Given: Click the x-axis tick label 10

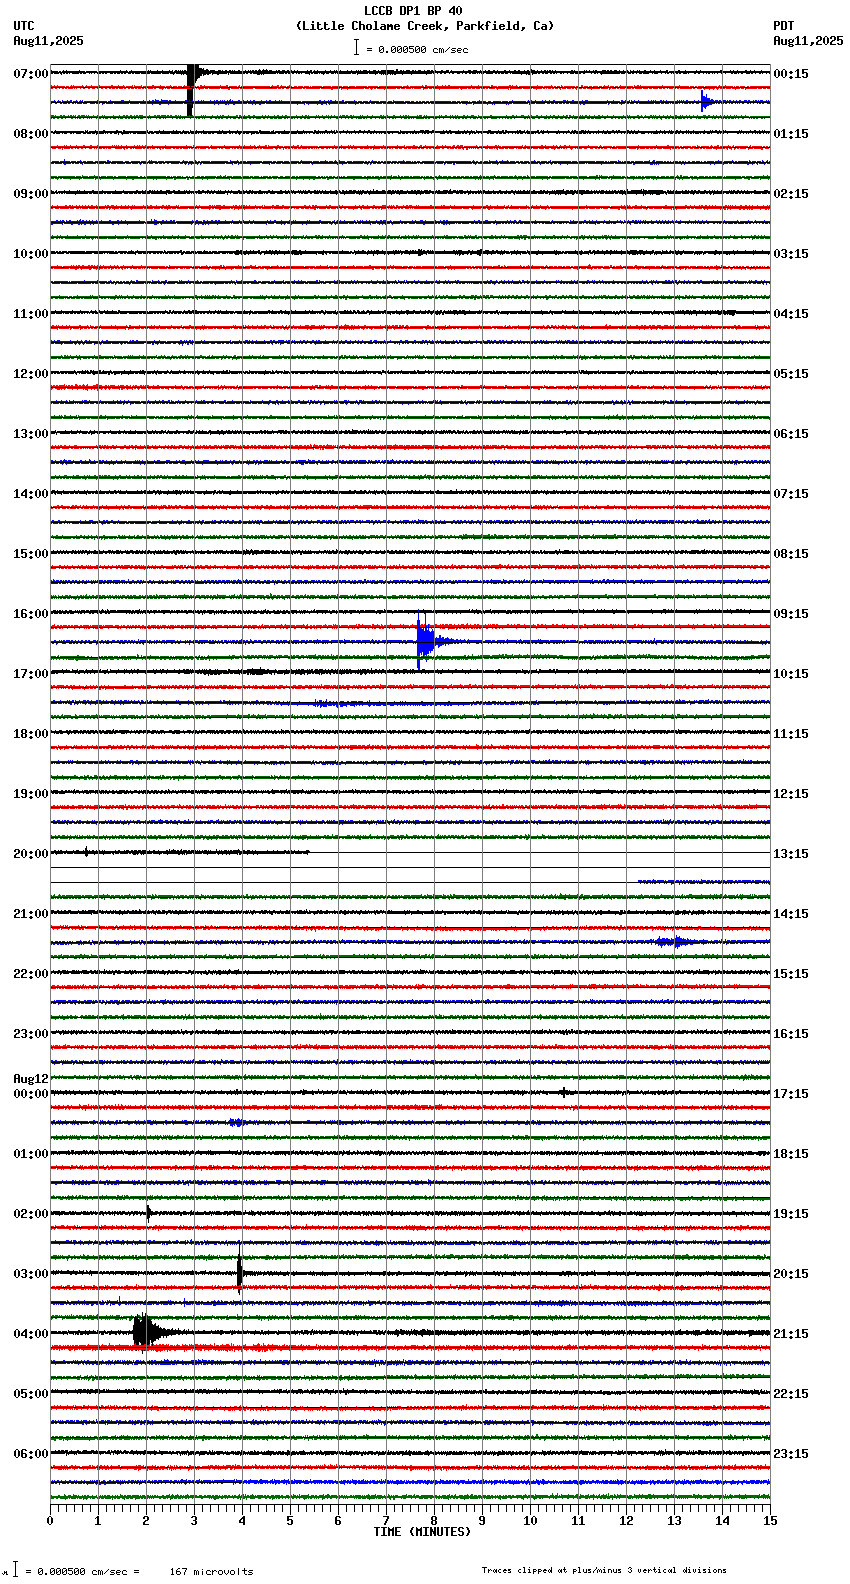Looking at the screenshot, I should [x=530, y=1521].
